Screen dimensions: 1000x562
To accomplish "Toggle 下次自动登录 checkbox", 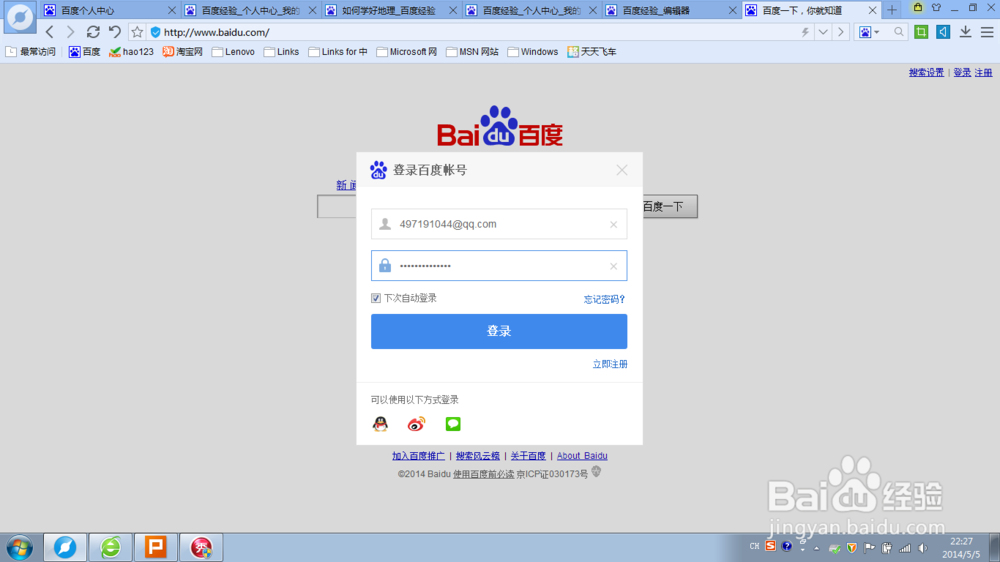I will coord(376,298).
